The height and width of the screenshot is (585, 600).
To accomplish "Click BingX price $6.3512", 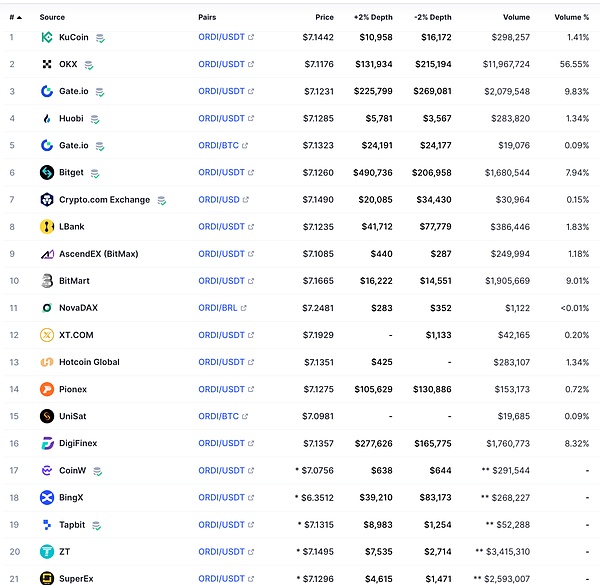I will 317,498.
